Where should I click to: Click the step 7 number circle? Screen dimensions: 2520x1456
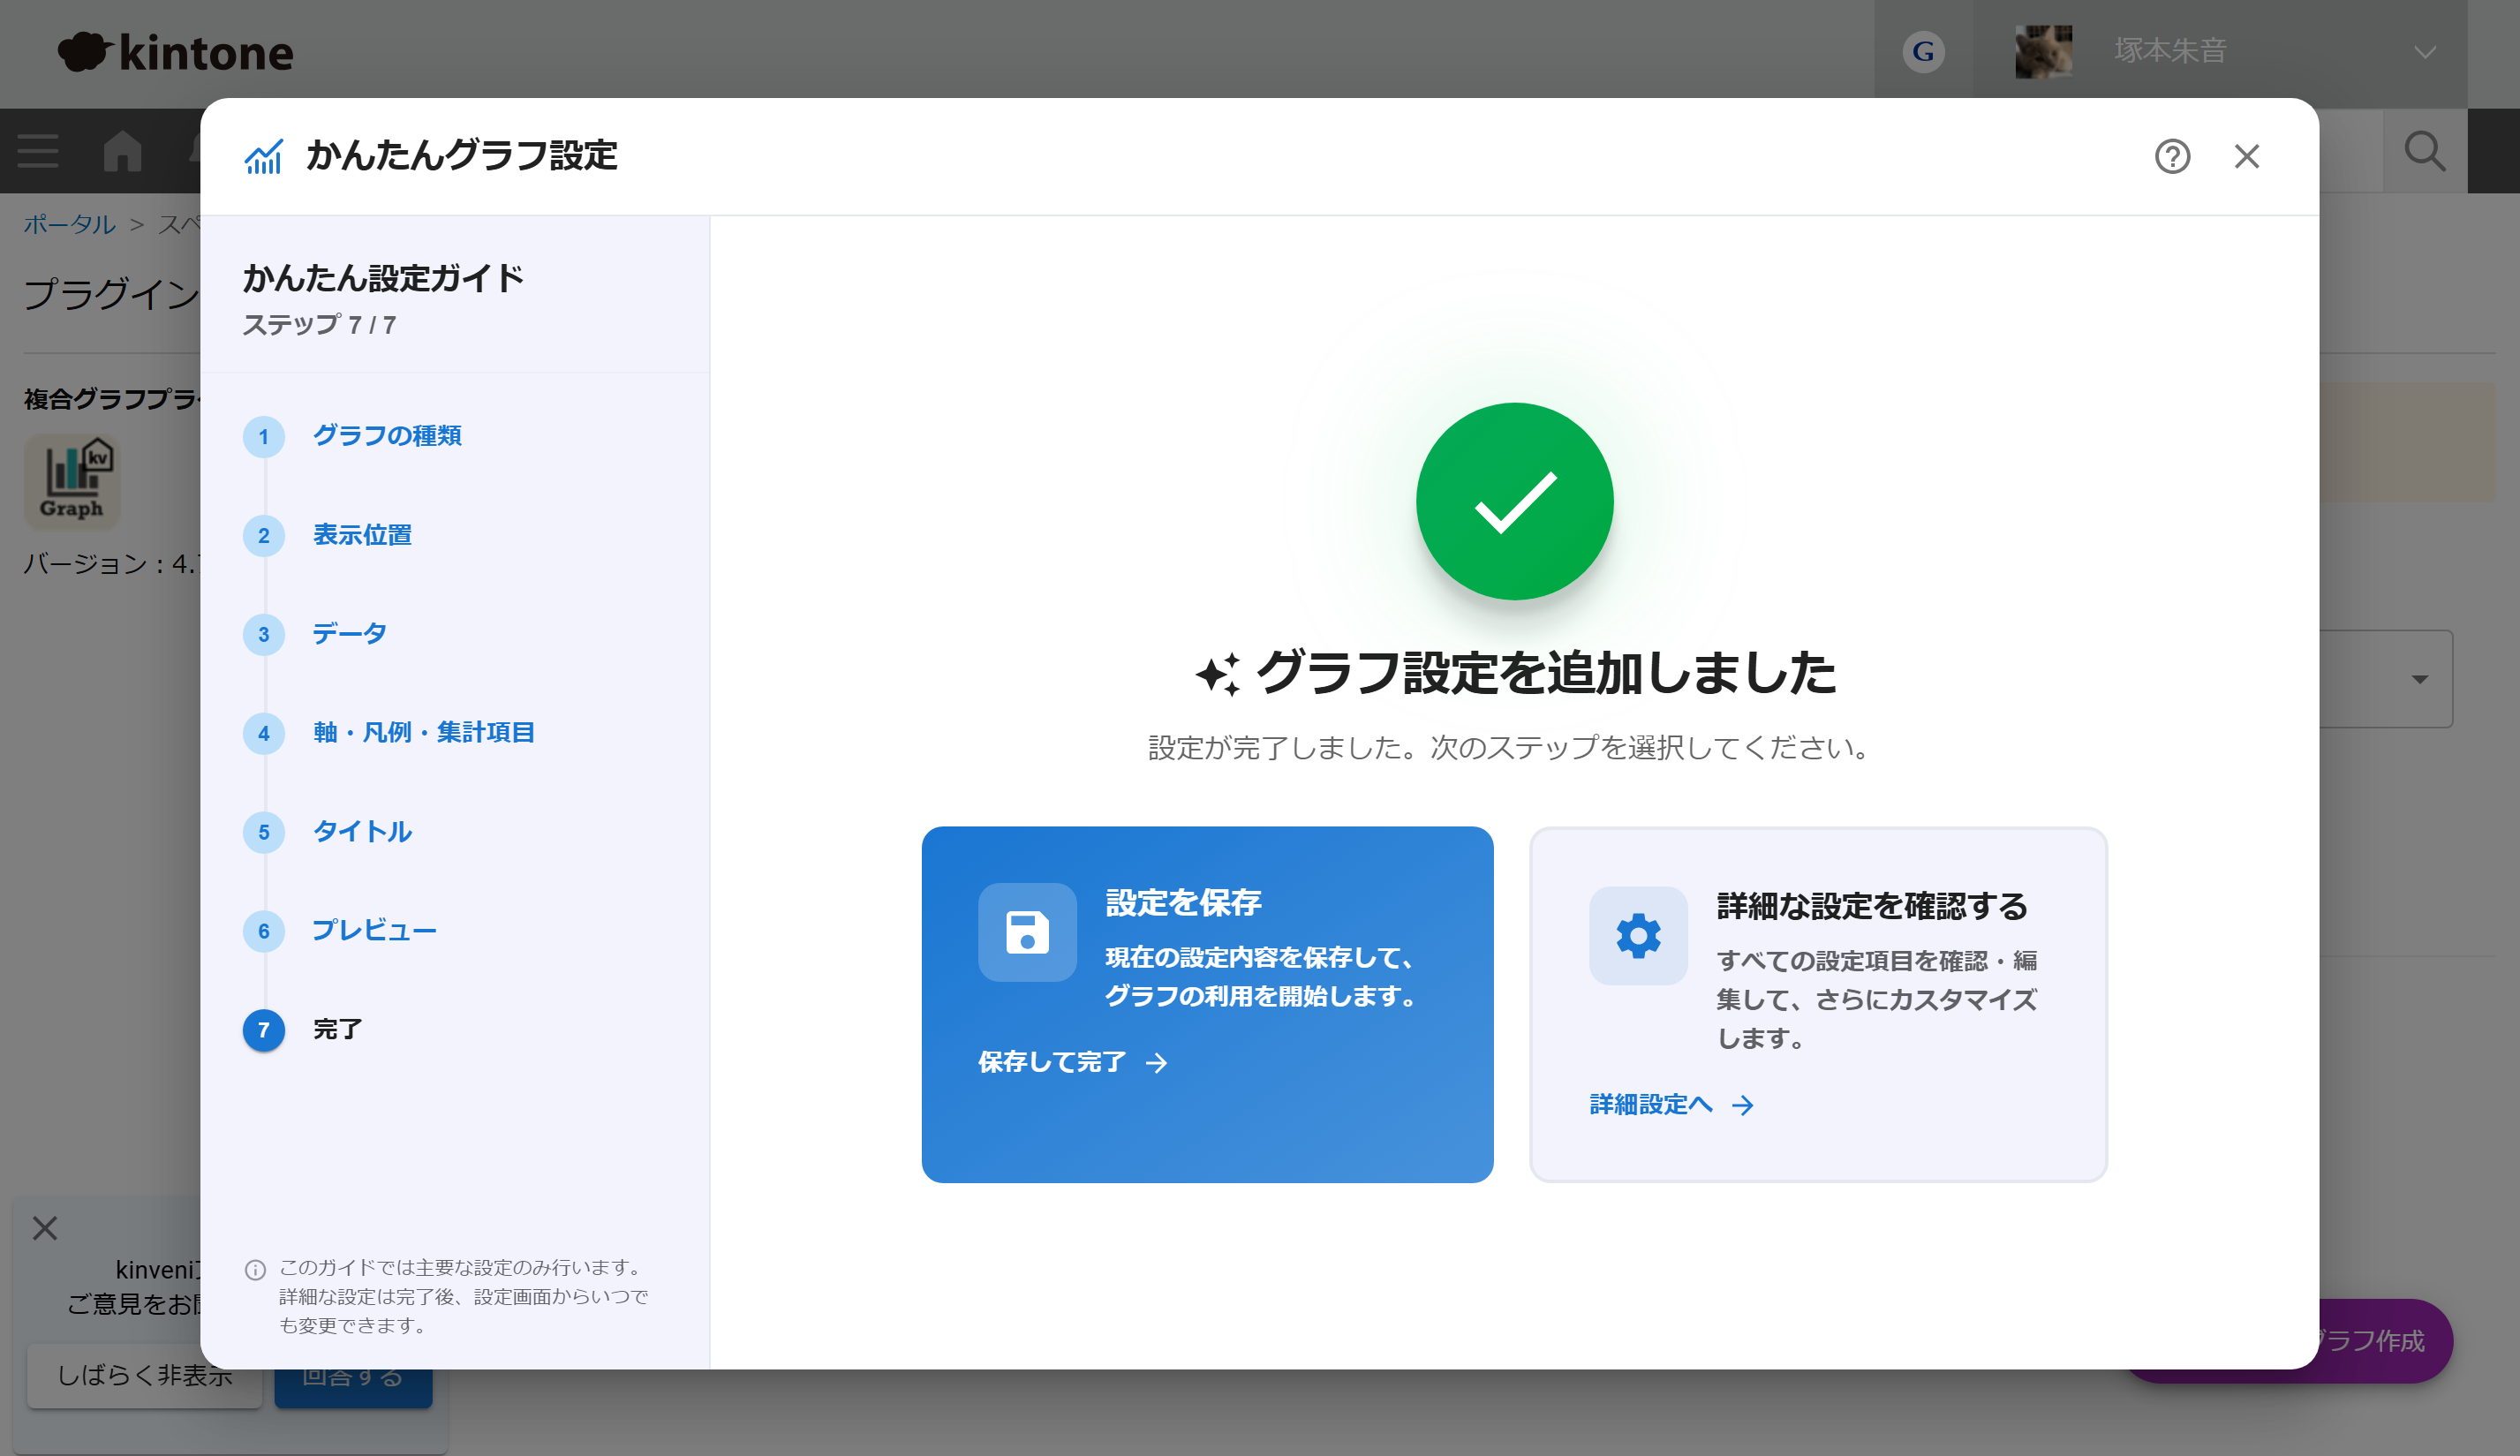[x=264, y=1030]
